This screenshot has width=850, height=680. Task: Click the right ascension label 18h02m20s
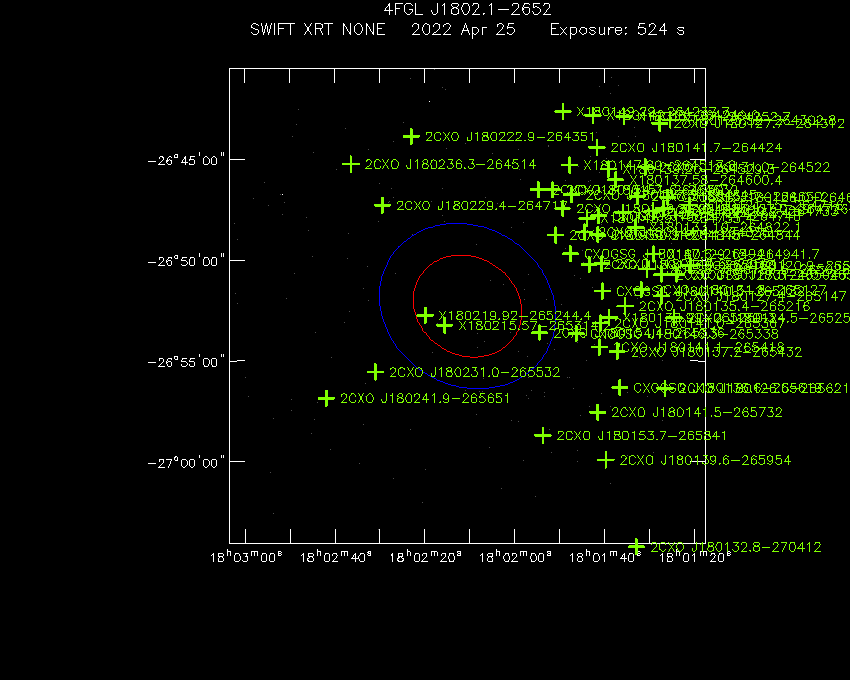click(x=425, y=557)
